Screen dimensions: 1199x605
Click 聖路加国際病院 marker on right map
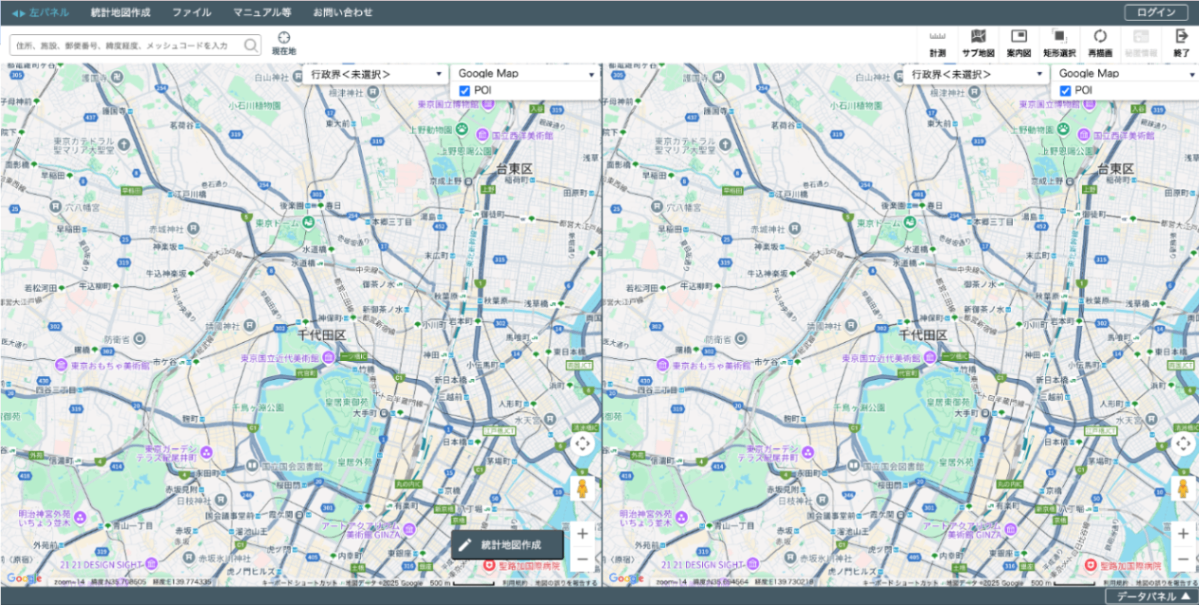(x=1091, y=567)
